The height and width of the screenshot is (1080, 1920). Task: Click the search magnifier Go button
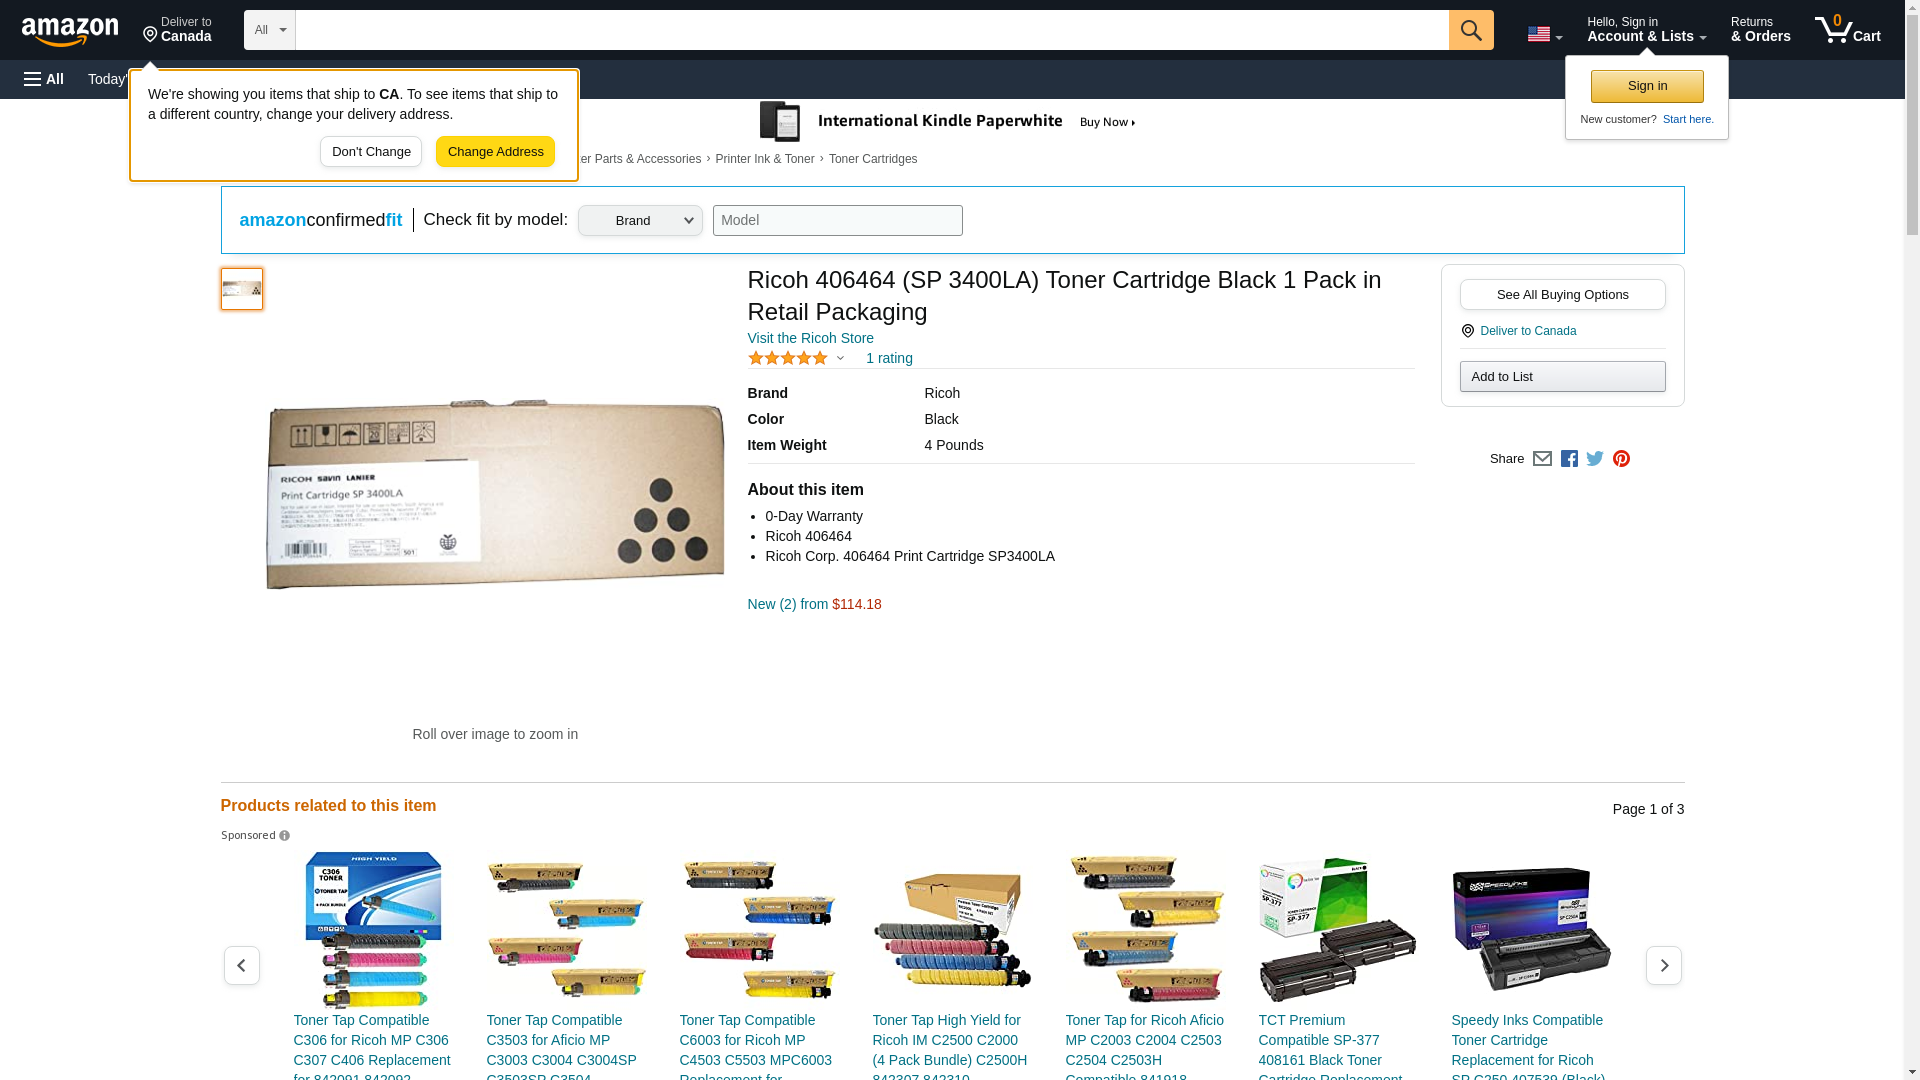pyautogui.click(x=1471, y=30)
